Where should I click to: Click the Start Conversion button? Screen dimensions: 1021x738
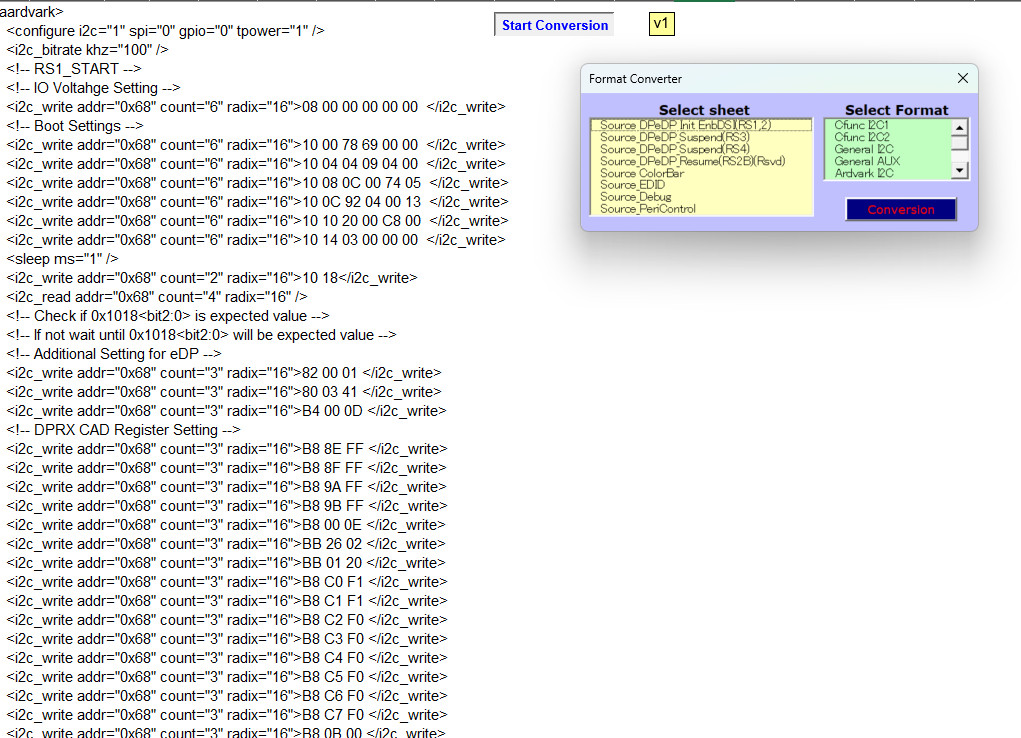(555, 25)
